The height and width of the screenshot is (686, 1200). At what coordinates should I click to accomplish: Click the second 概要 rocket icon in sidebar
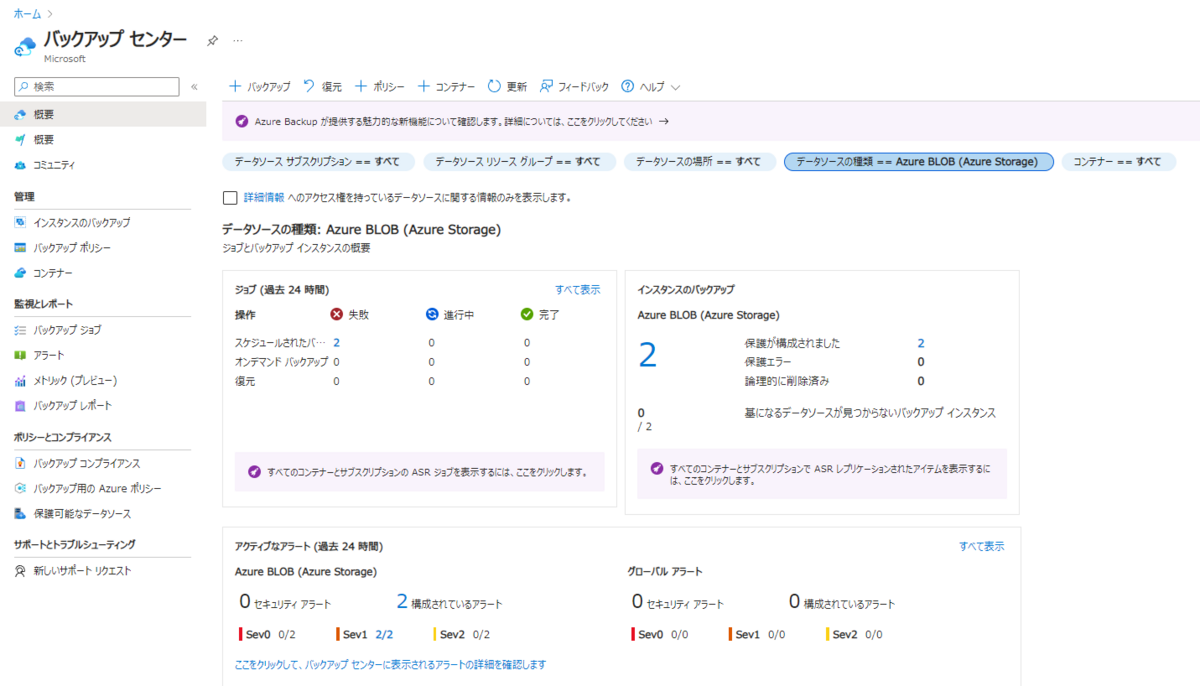20,140
